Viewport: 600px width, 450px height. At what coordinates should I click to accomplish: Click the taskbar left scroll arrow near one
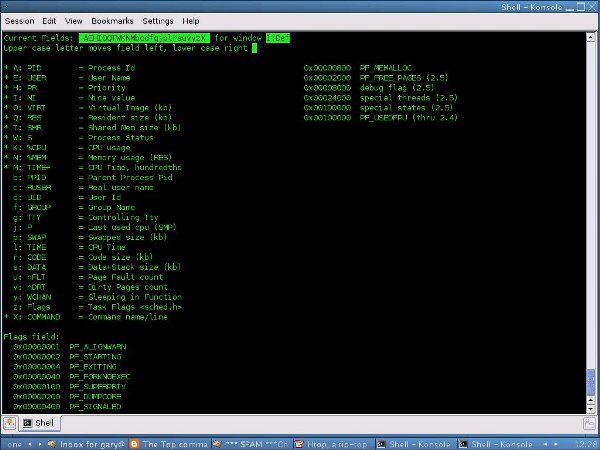coord(30,444)
